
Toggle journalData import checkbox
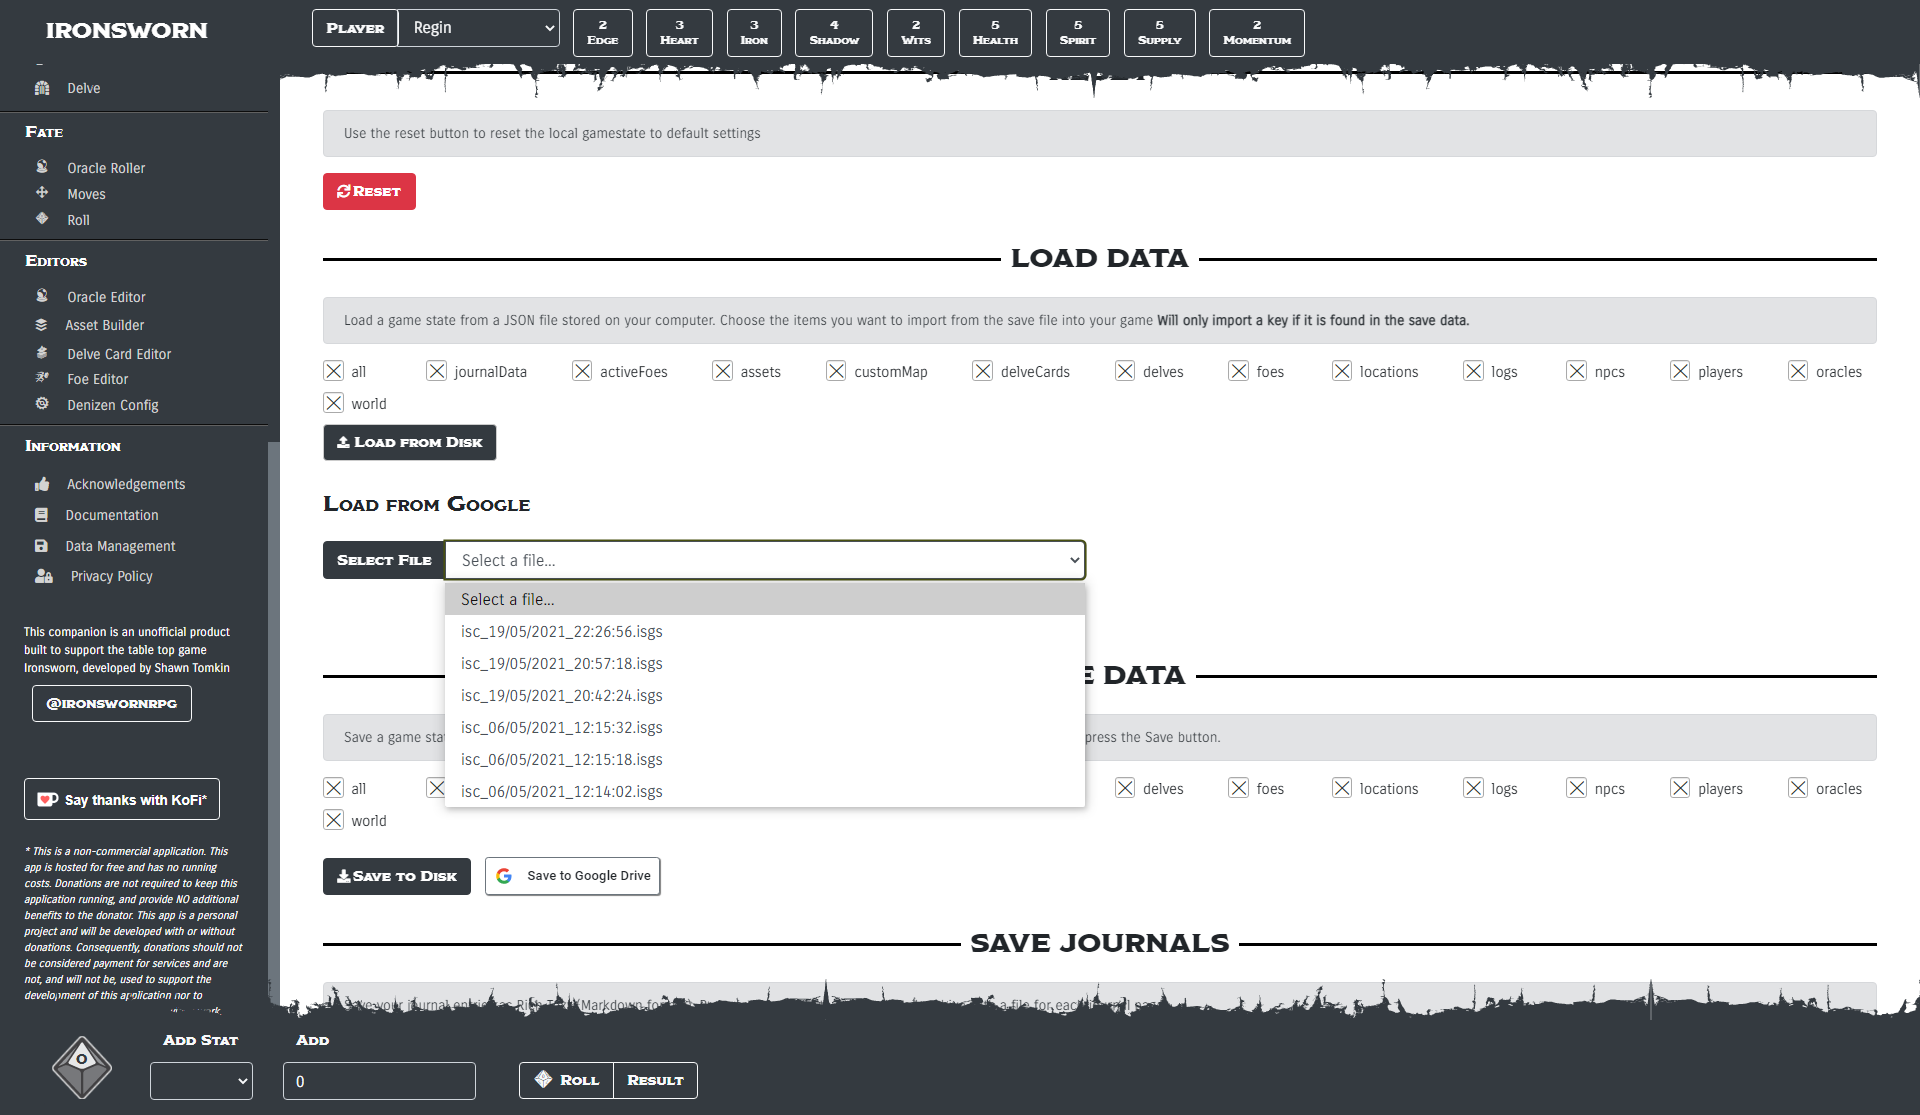437,371
